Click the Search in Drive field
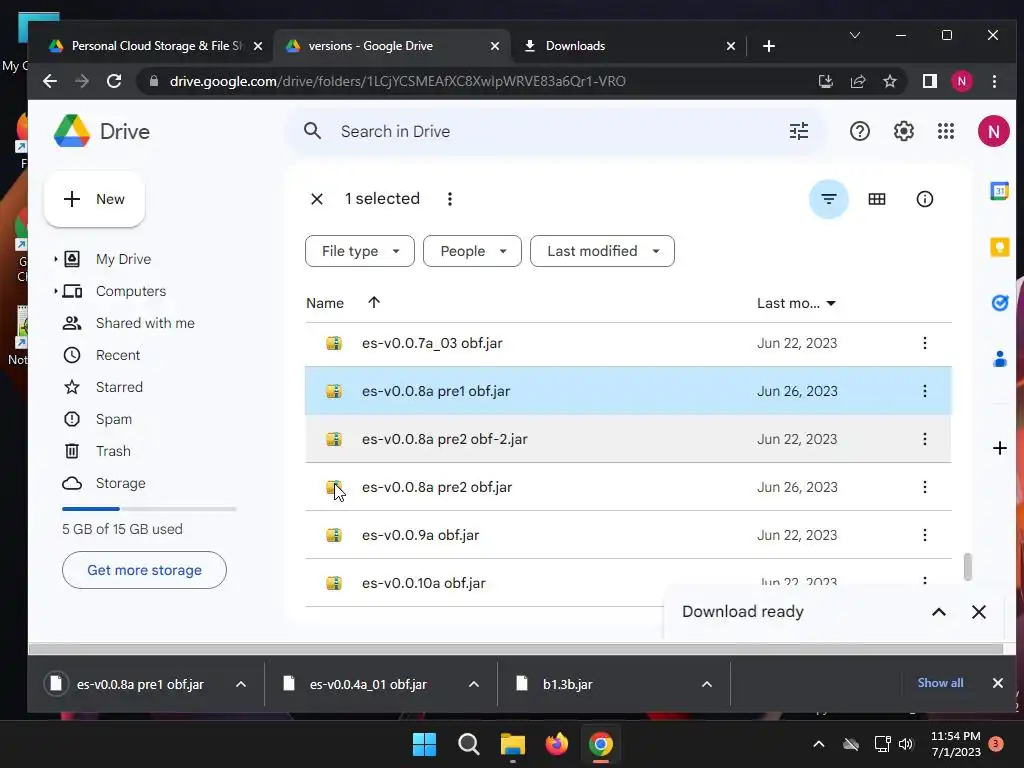 pos(555,131)
